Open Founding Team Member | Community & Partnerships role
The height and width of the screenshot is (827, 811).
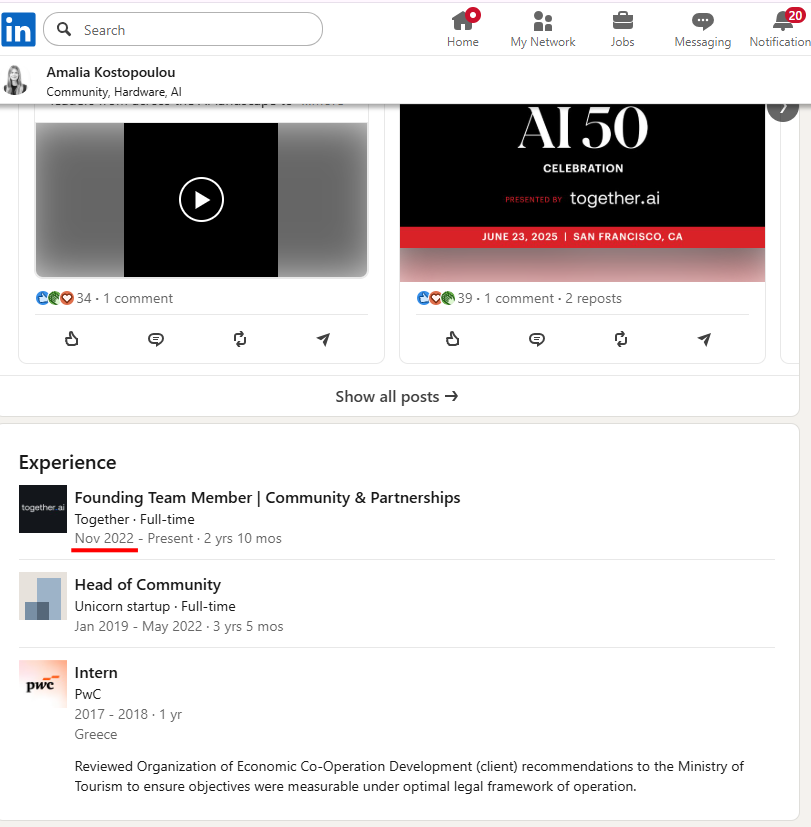point(267,498)
